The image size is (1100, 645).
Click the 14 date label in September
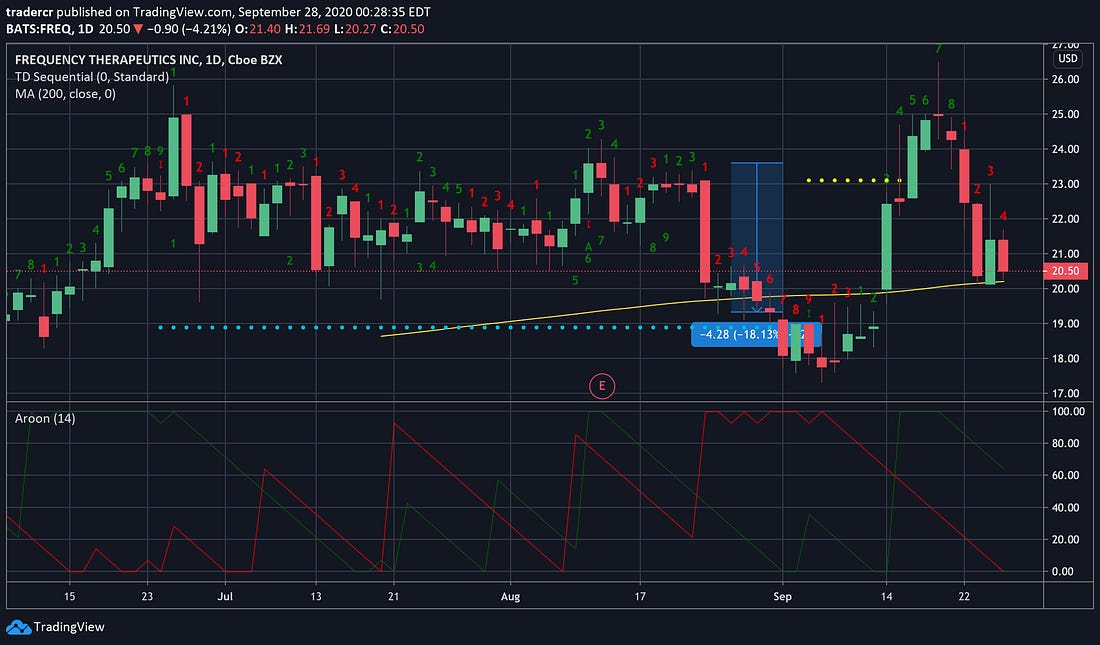point(887,597)
